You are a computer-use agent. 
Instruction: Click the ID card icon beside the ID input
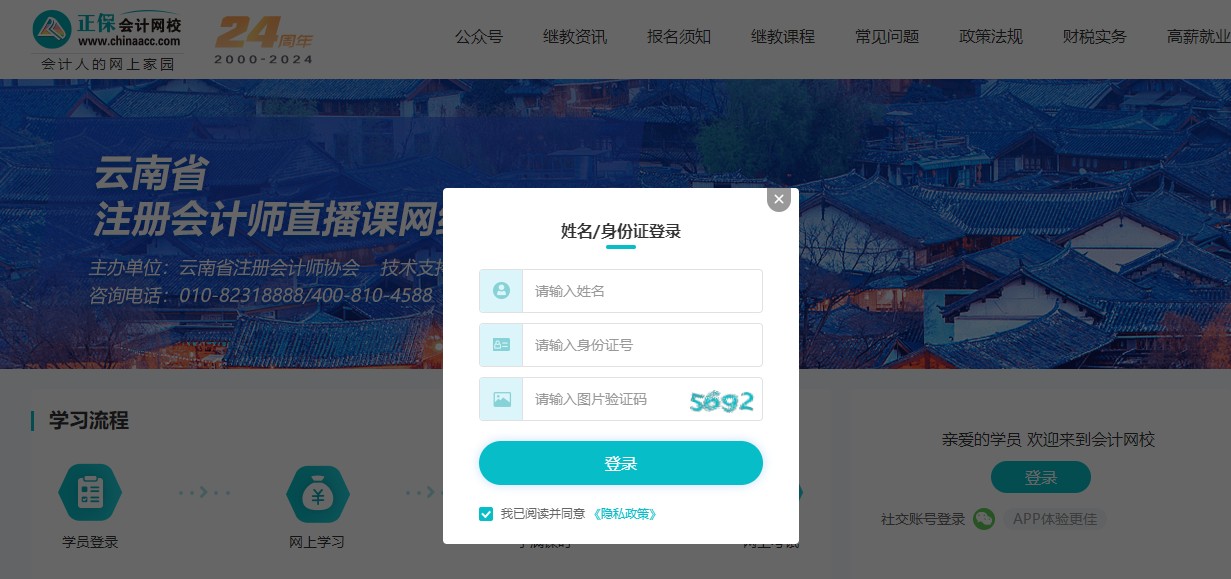pos(500,345)
